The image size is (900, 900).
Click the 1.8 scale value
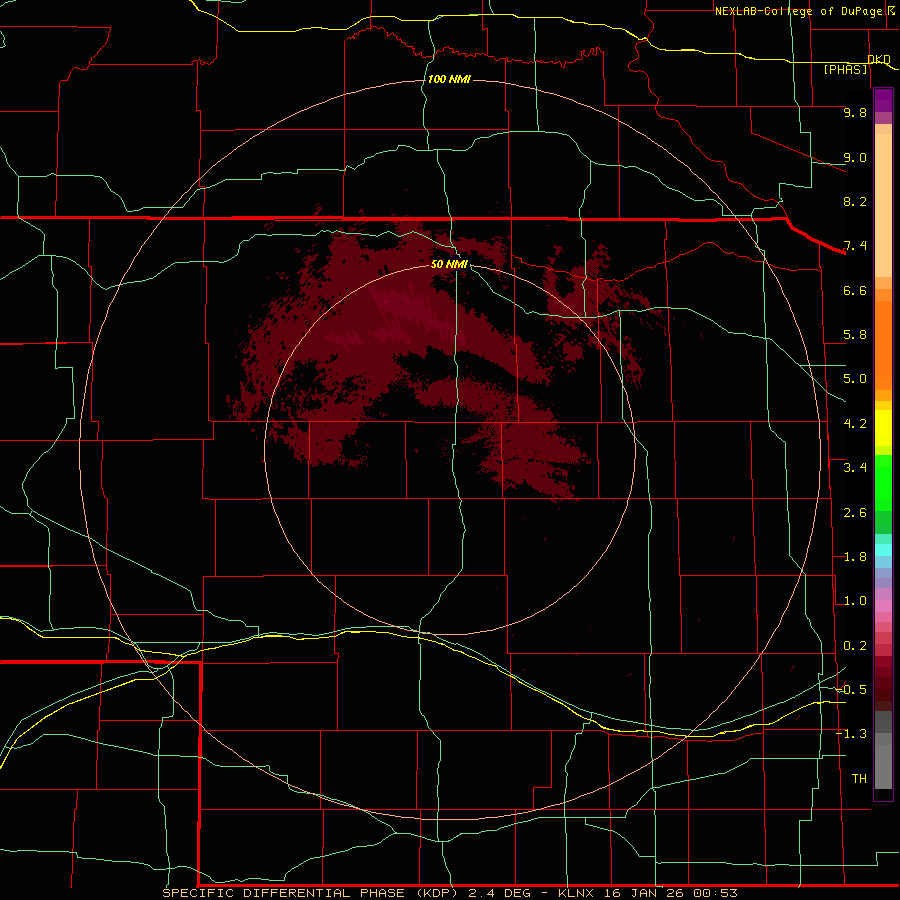855,557
